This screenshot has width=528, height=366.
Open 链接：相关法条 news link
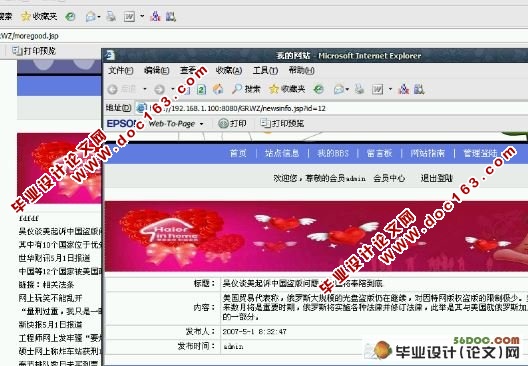(x=46, y=285)
